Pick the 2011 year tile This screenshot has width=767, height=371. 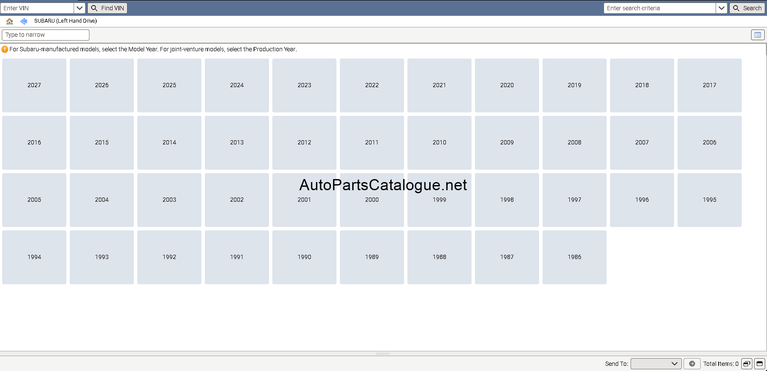372,142
